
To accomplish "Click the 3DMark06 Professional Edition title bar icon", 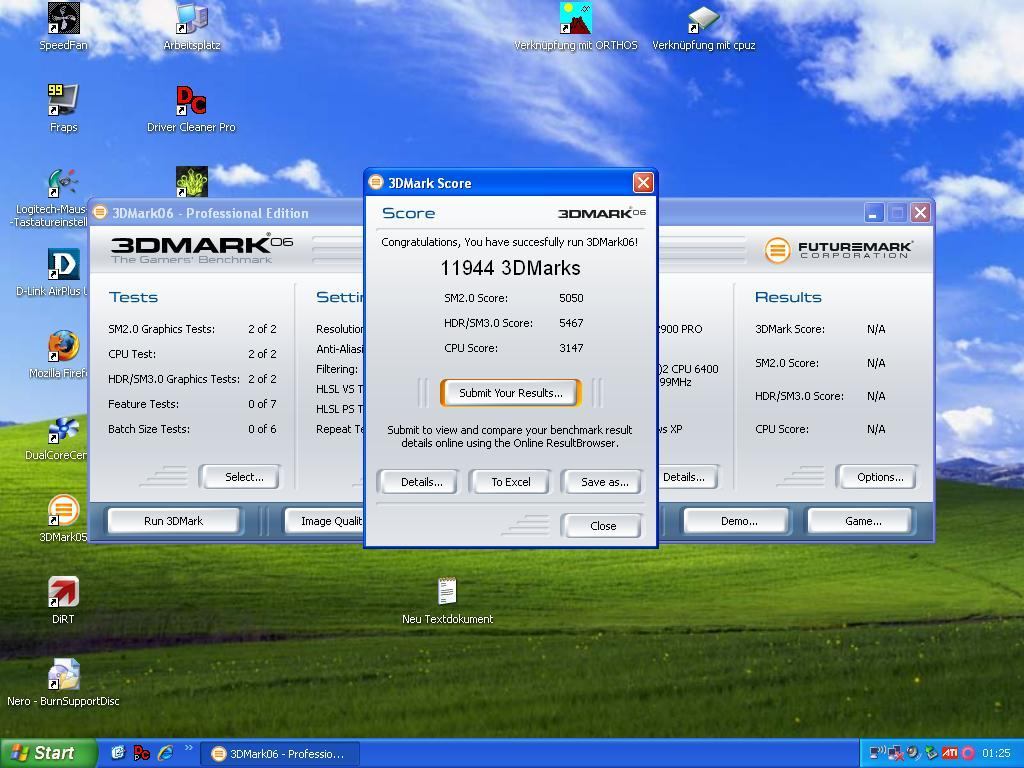I will (x=100, y=212).
